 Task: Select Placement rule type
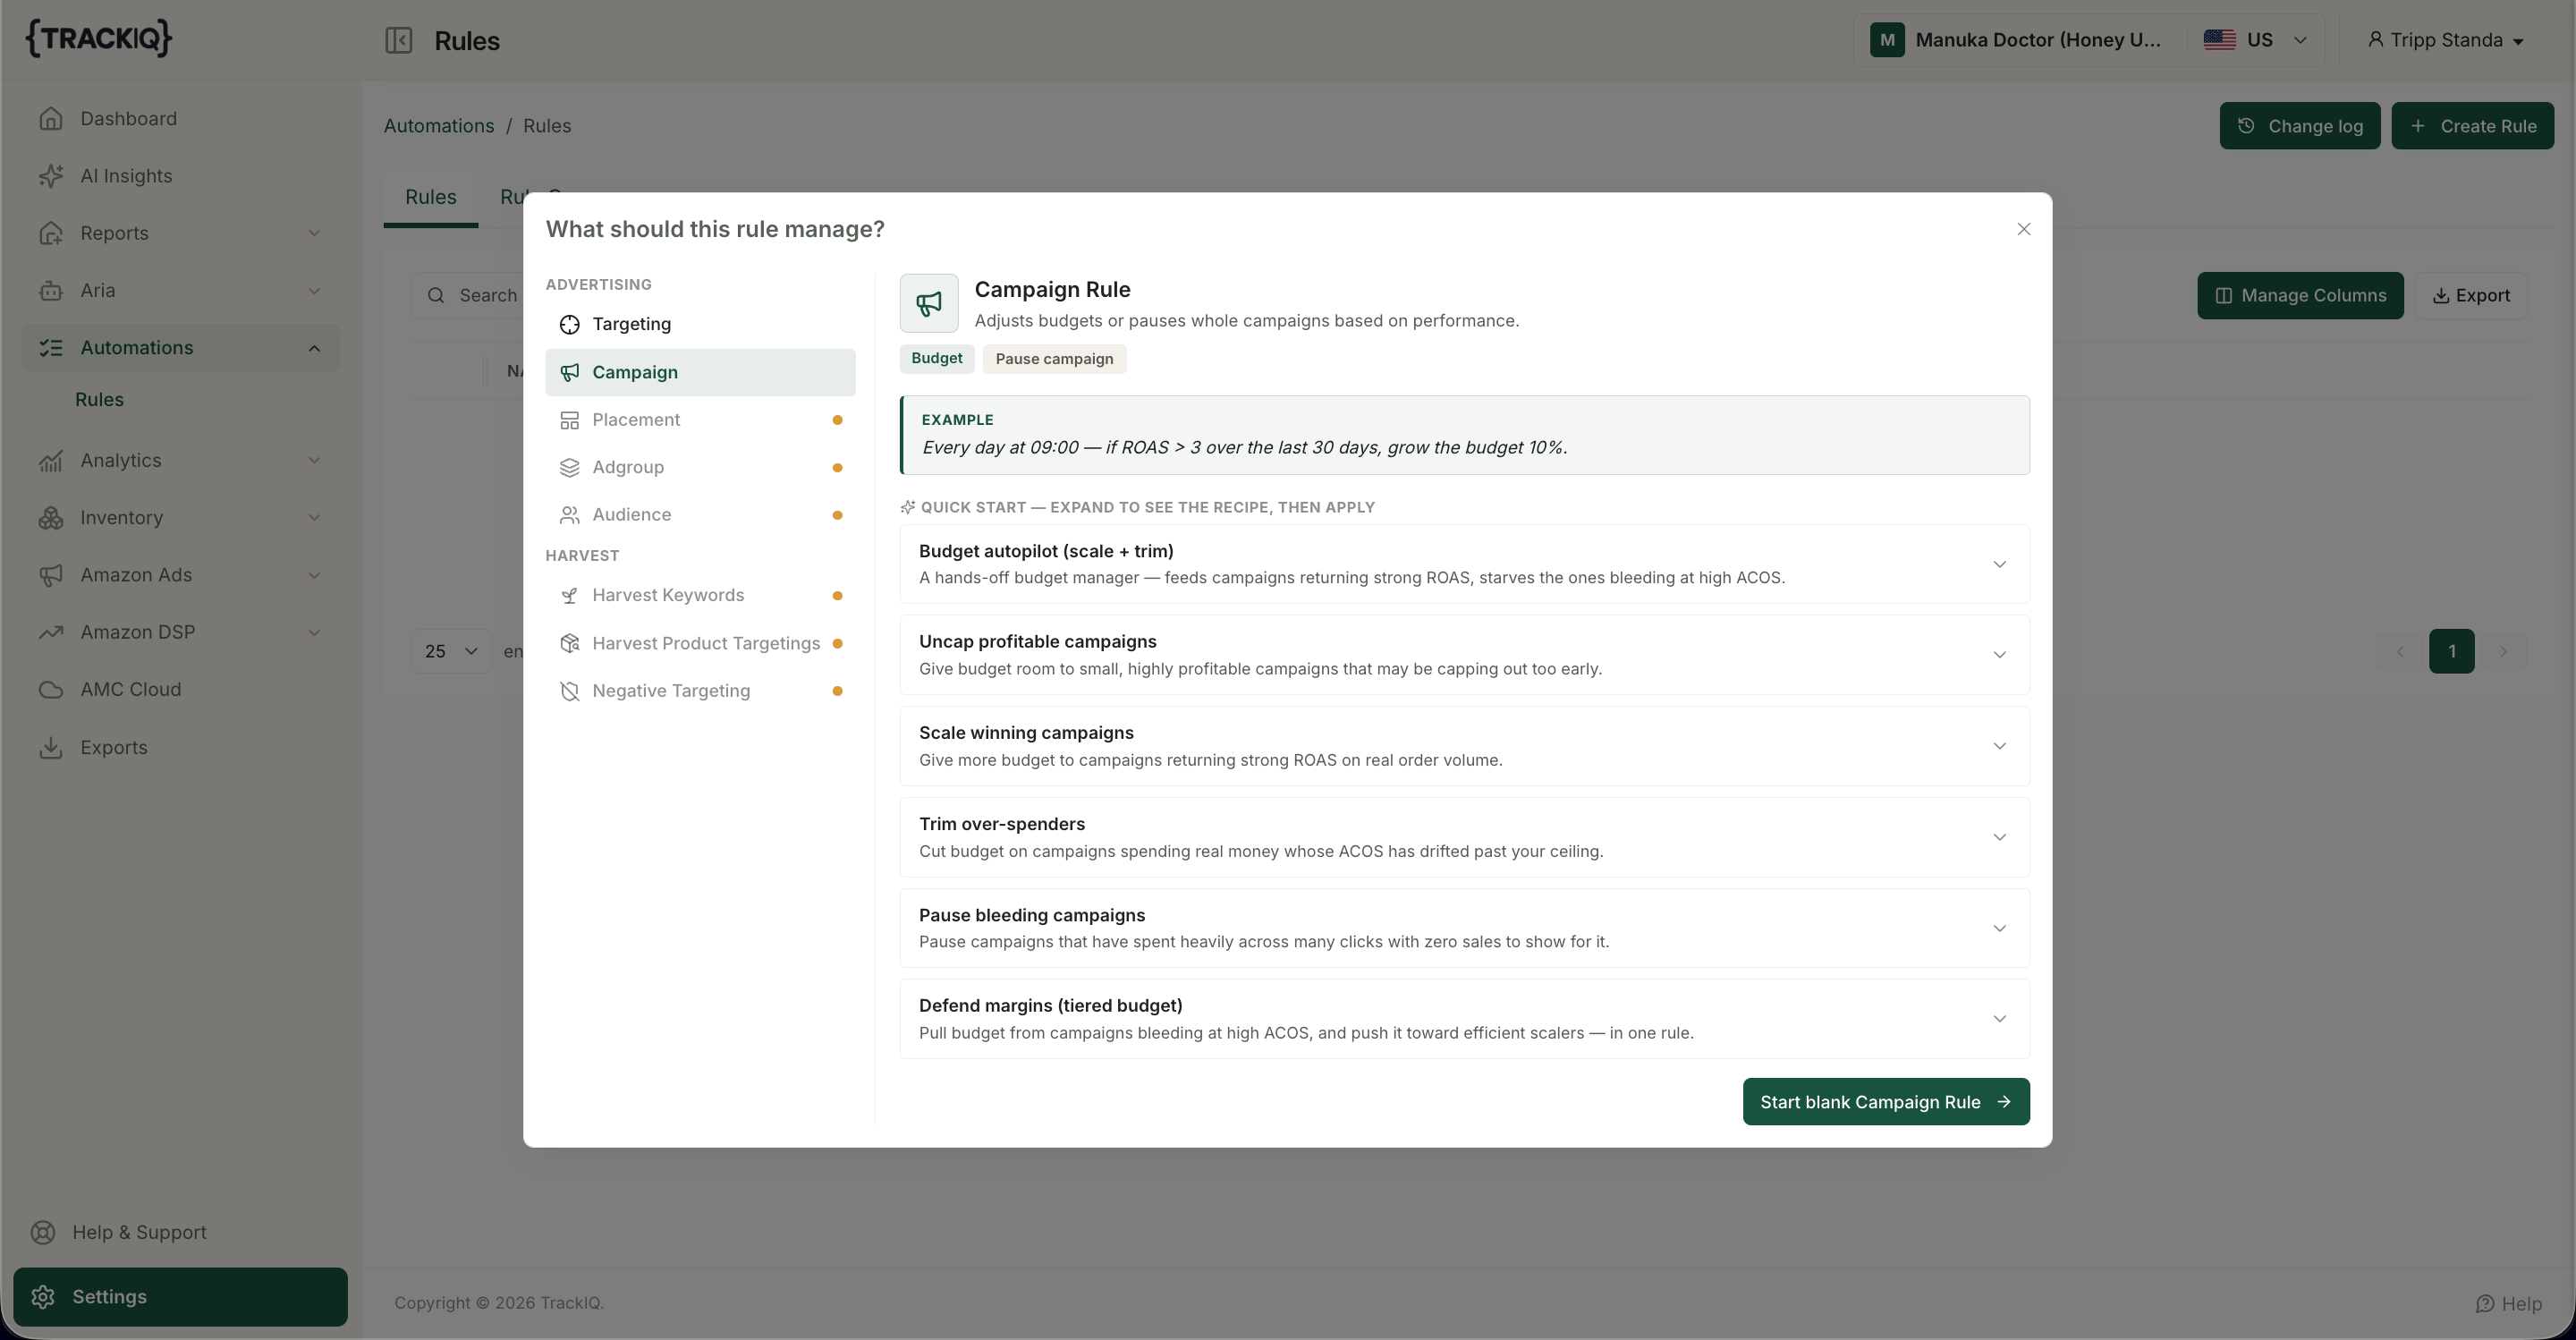700,420
